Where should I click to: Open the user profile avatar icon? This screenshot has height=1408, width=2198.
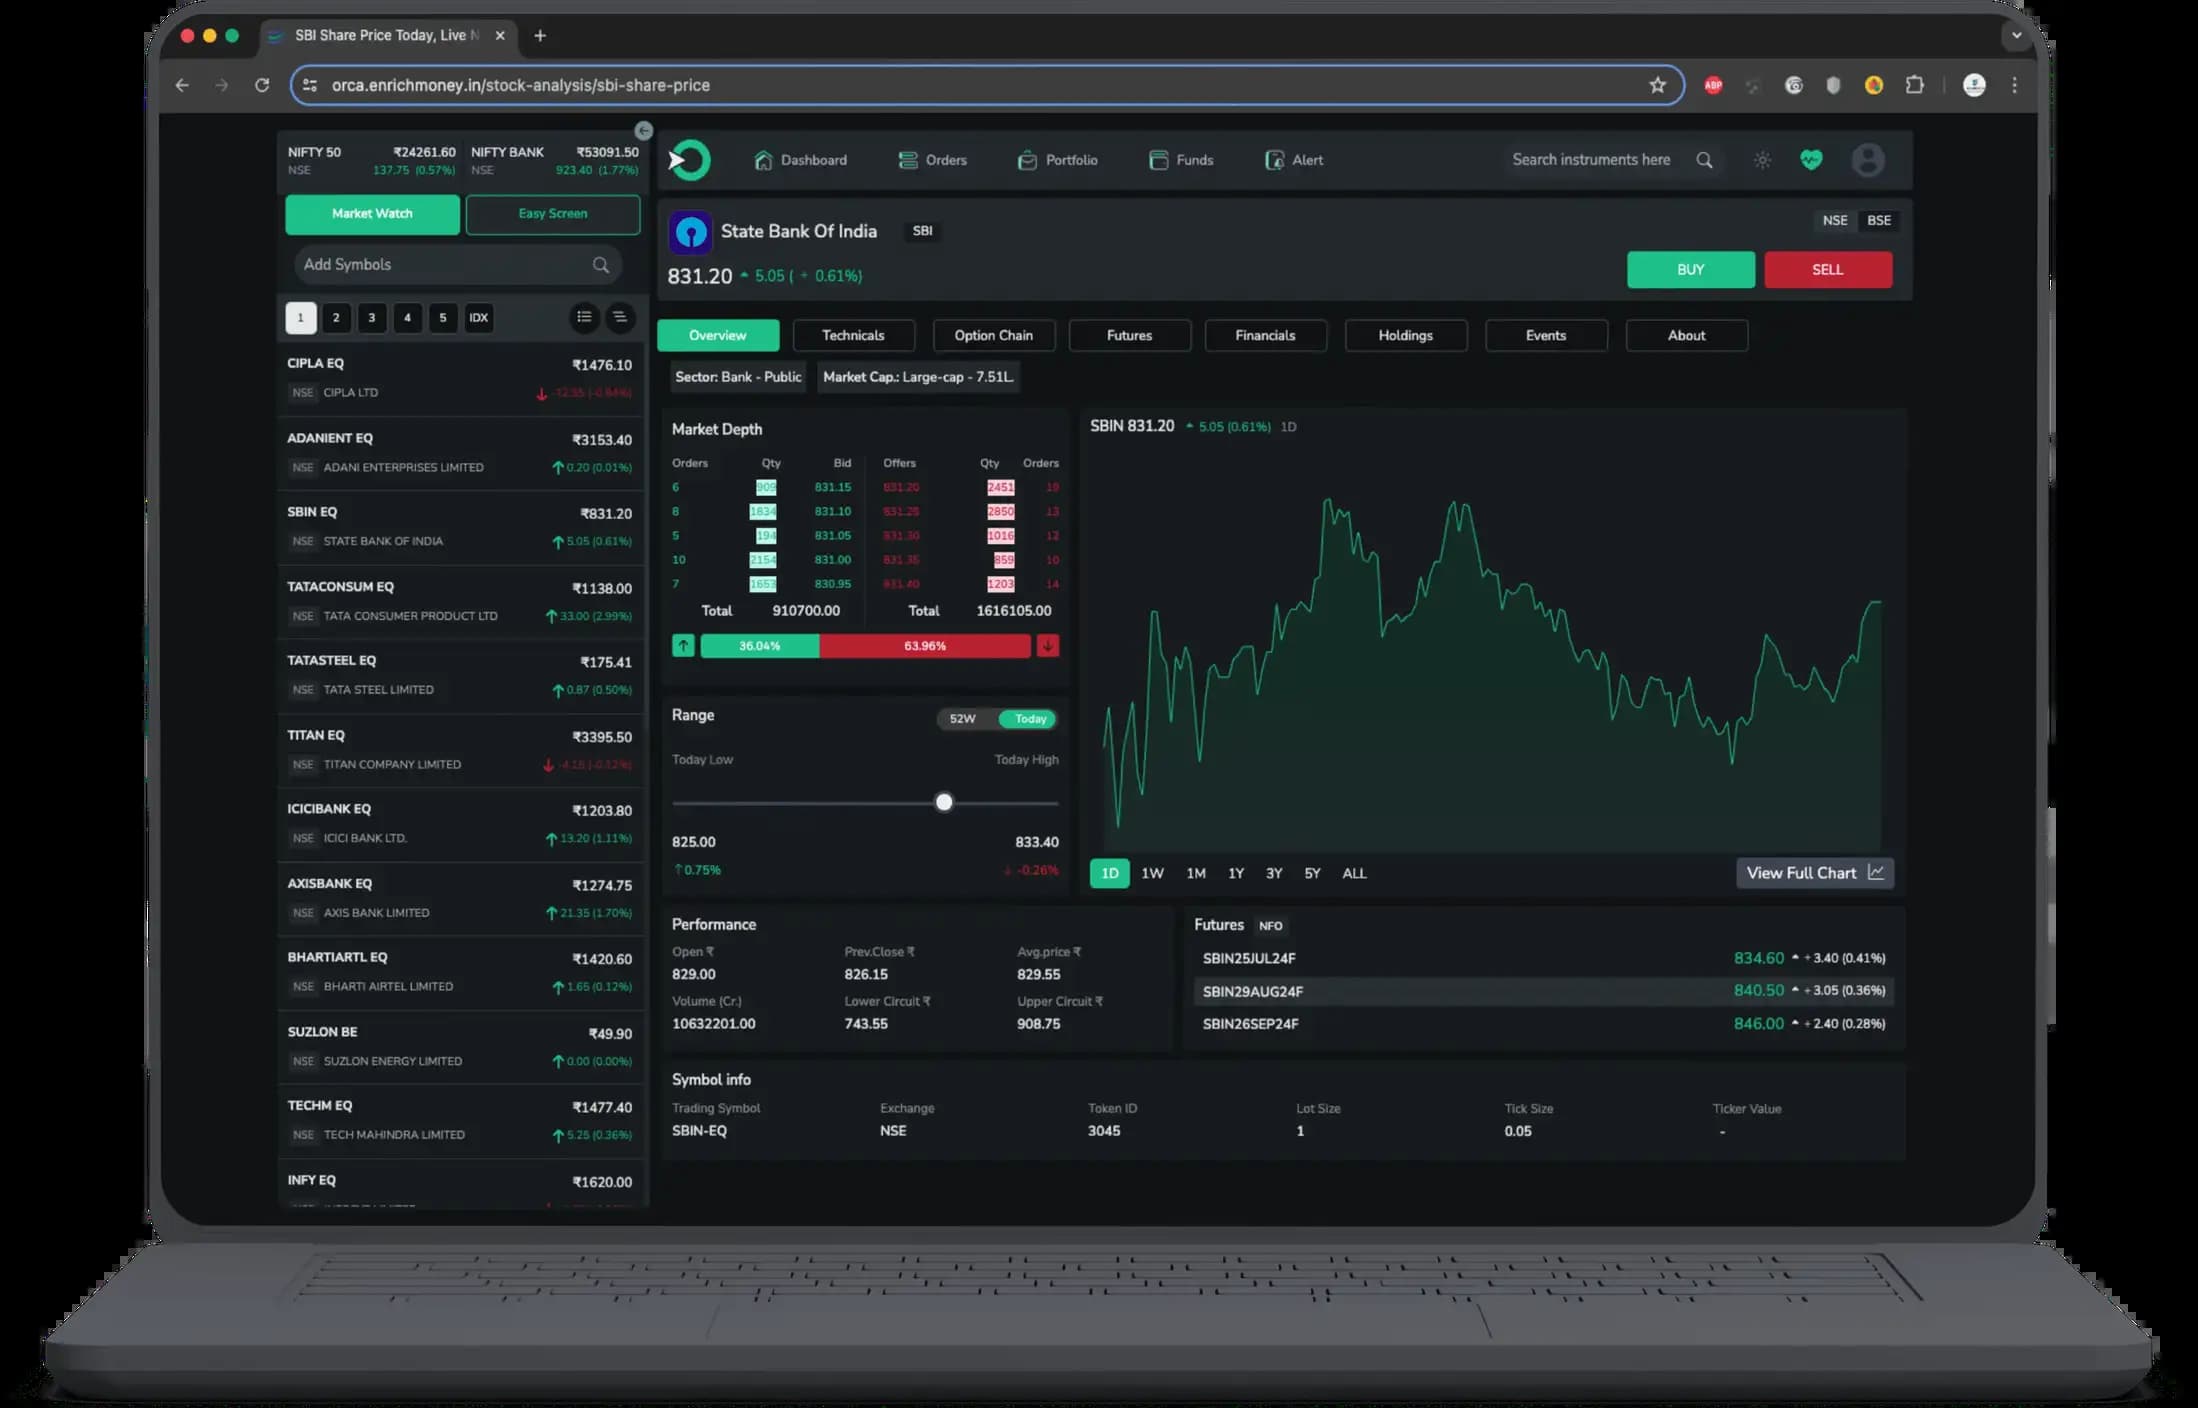pos(1867,160)
